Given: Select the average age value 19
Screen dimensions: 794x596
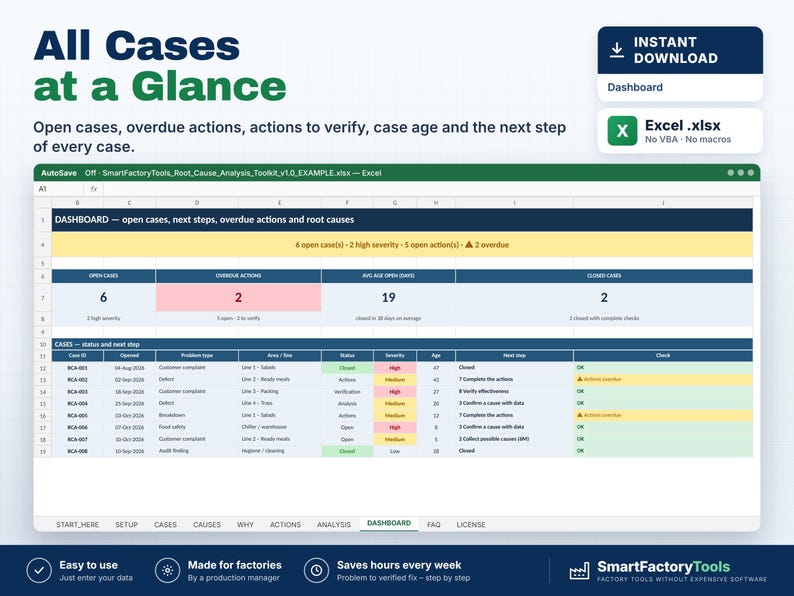Looking at the screenshot, I should click(x=388, y=297).
